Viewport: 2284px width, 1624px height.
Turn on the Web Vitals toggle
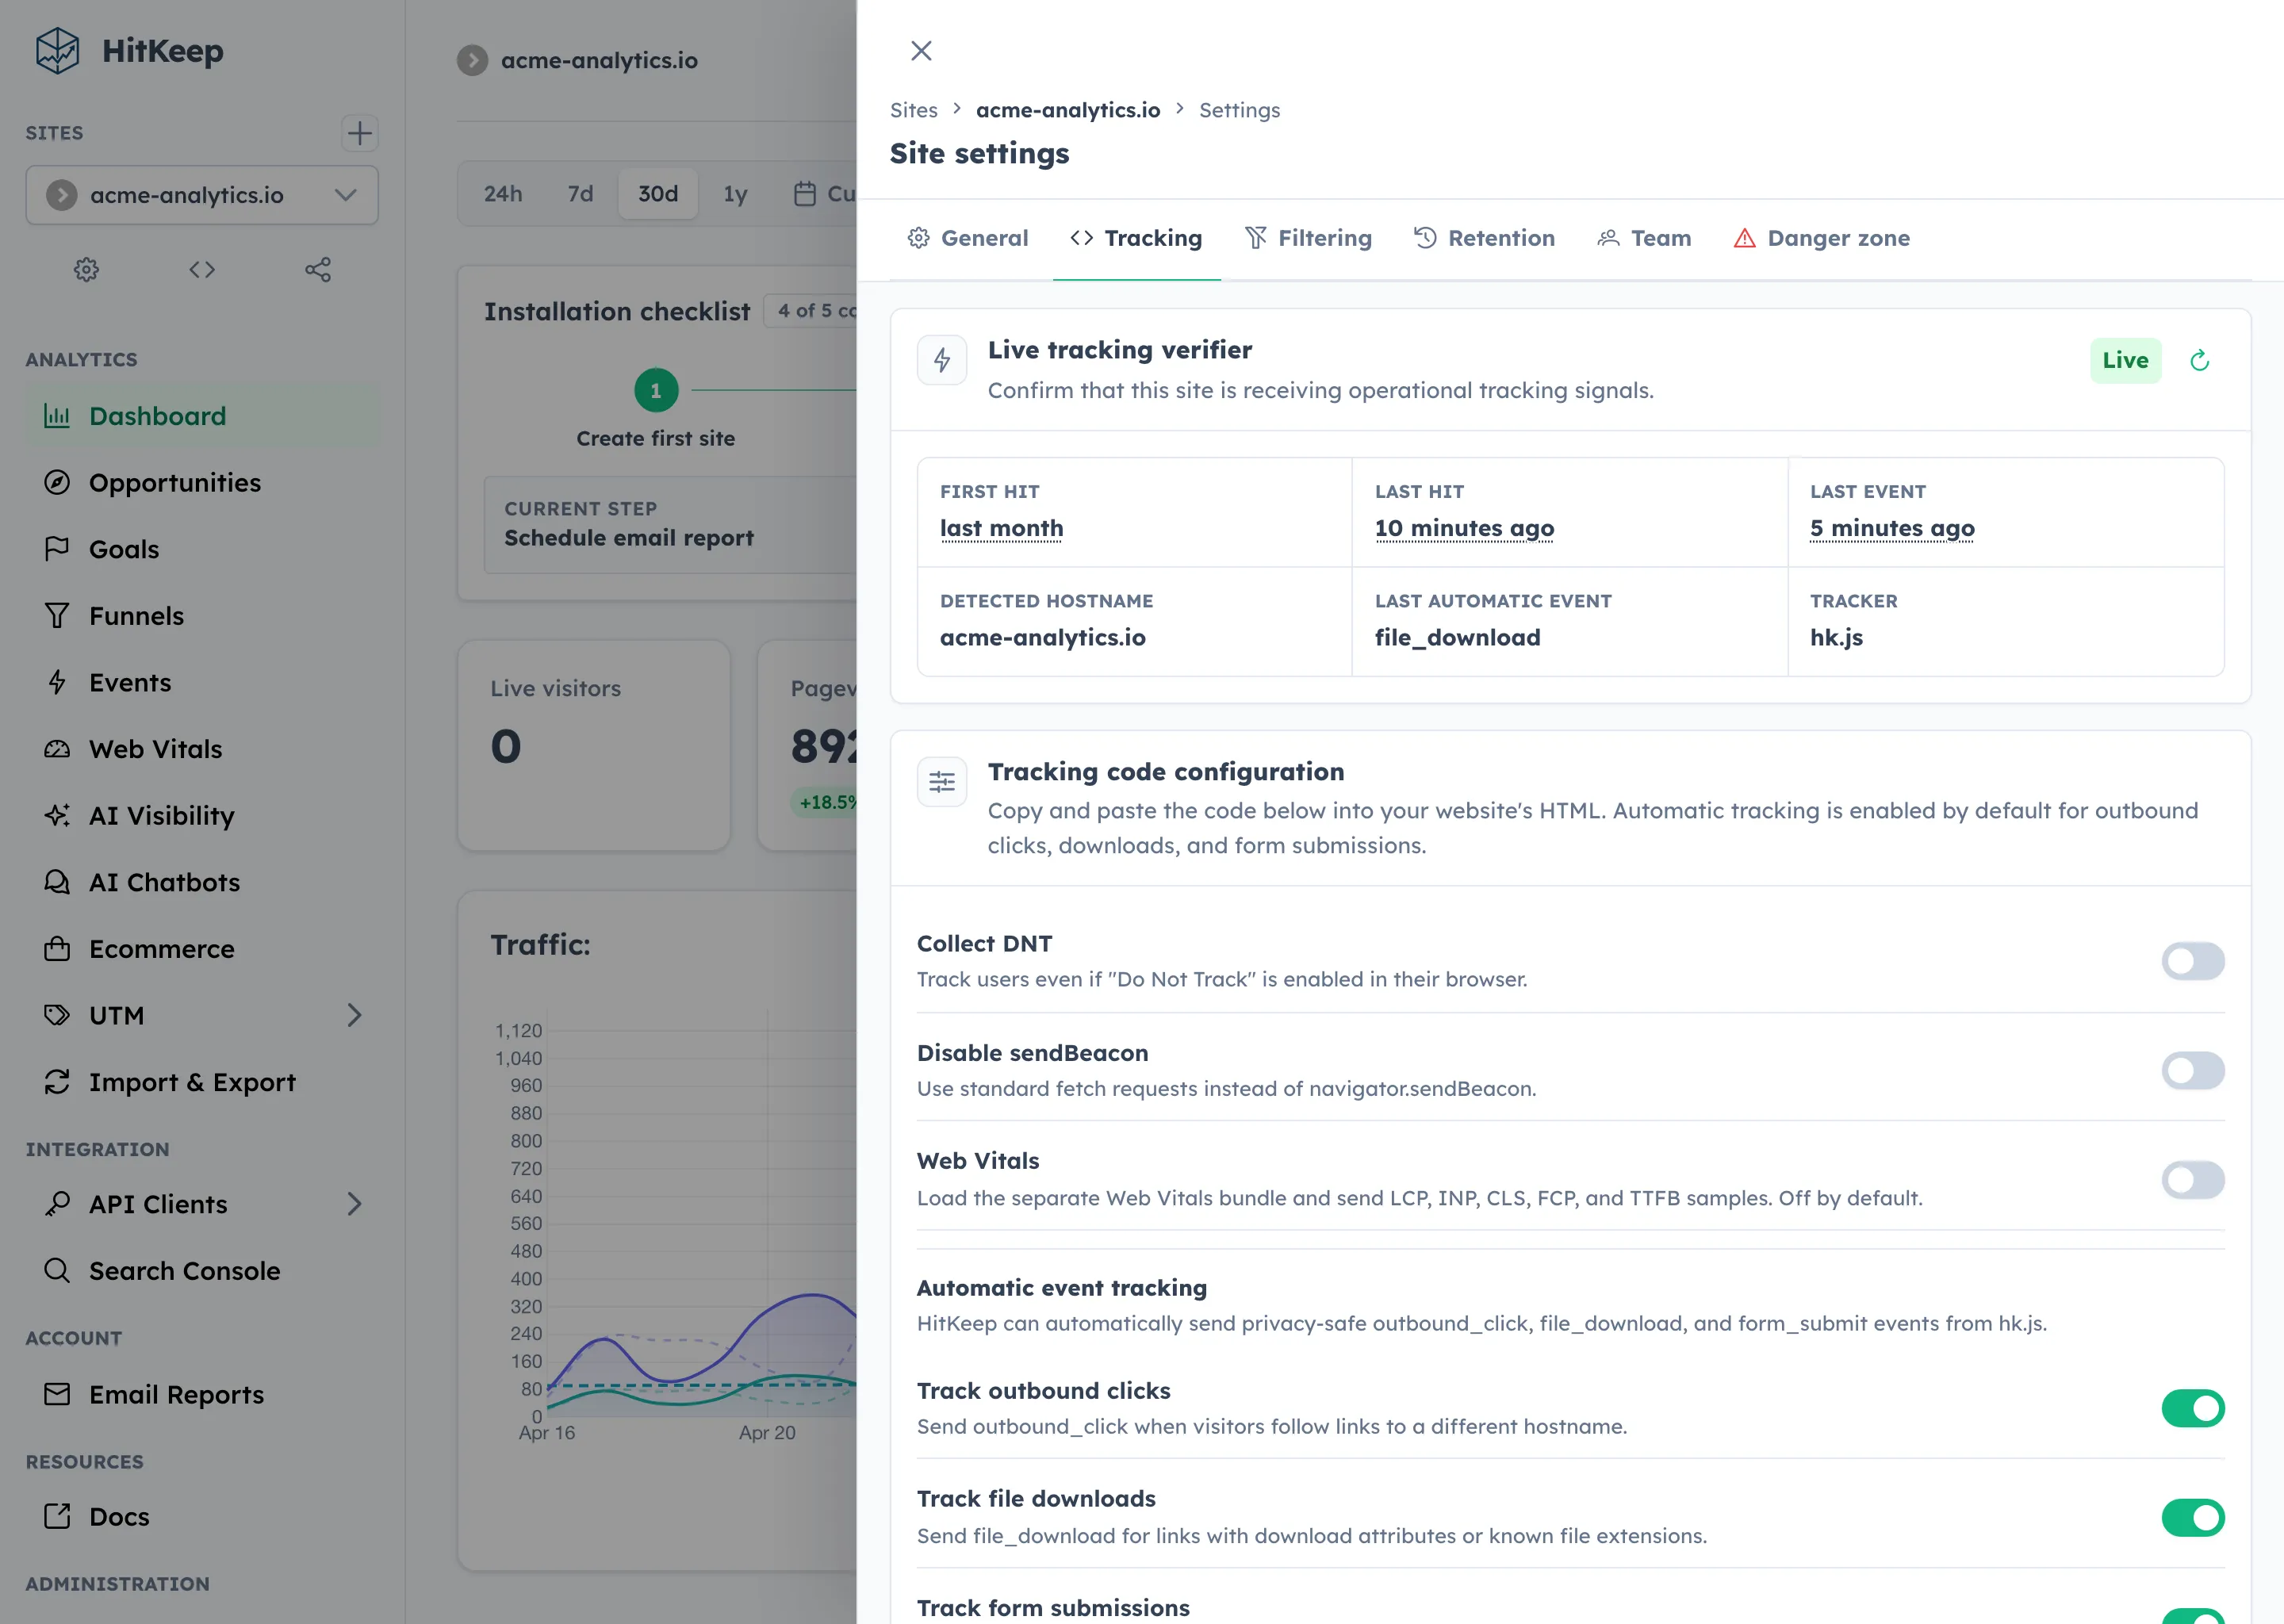tap(2192, 1180)
